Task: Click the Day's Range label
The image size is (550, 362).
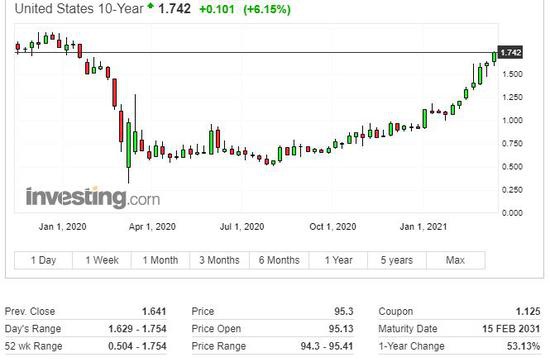Action: click(x=33, y=329)
